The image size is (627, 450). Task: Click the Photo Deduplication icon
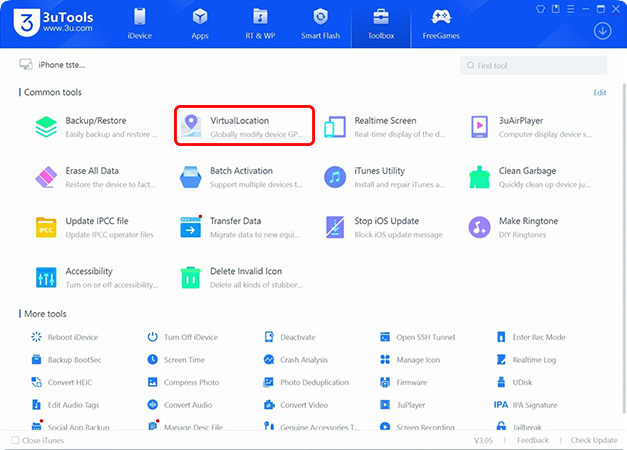268,382
